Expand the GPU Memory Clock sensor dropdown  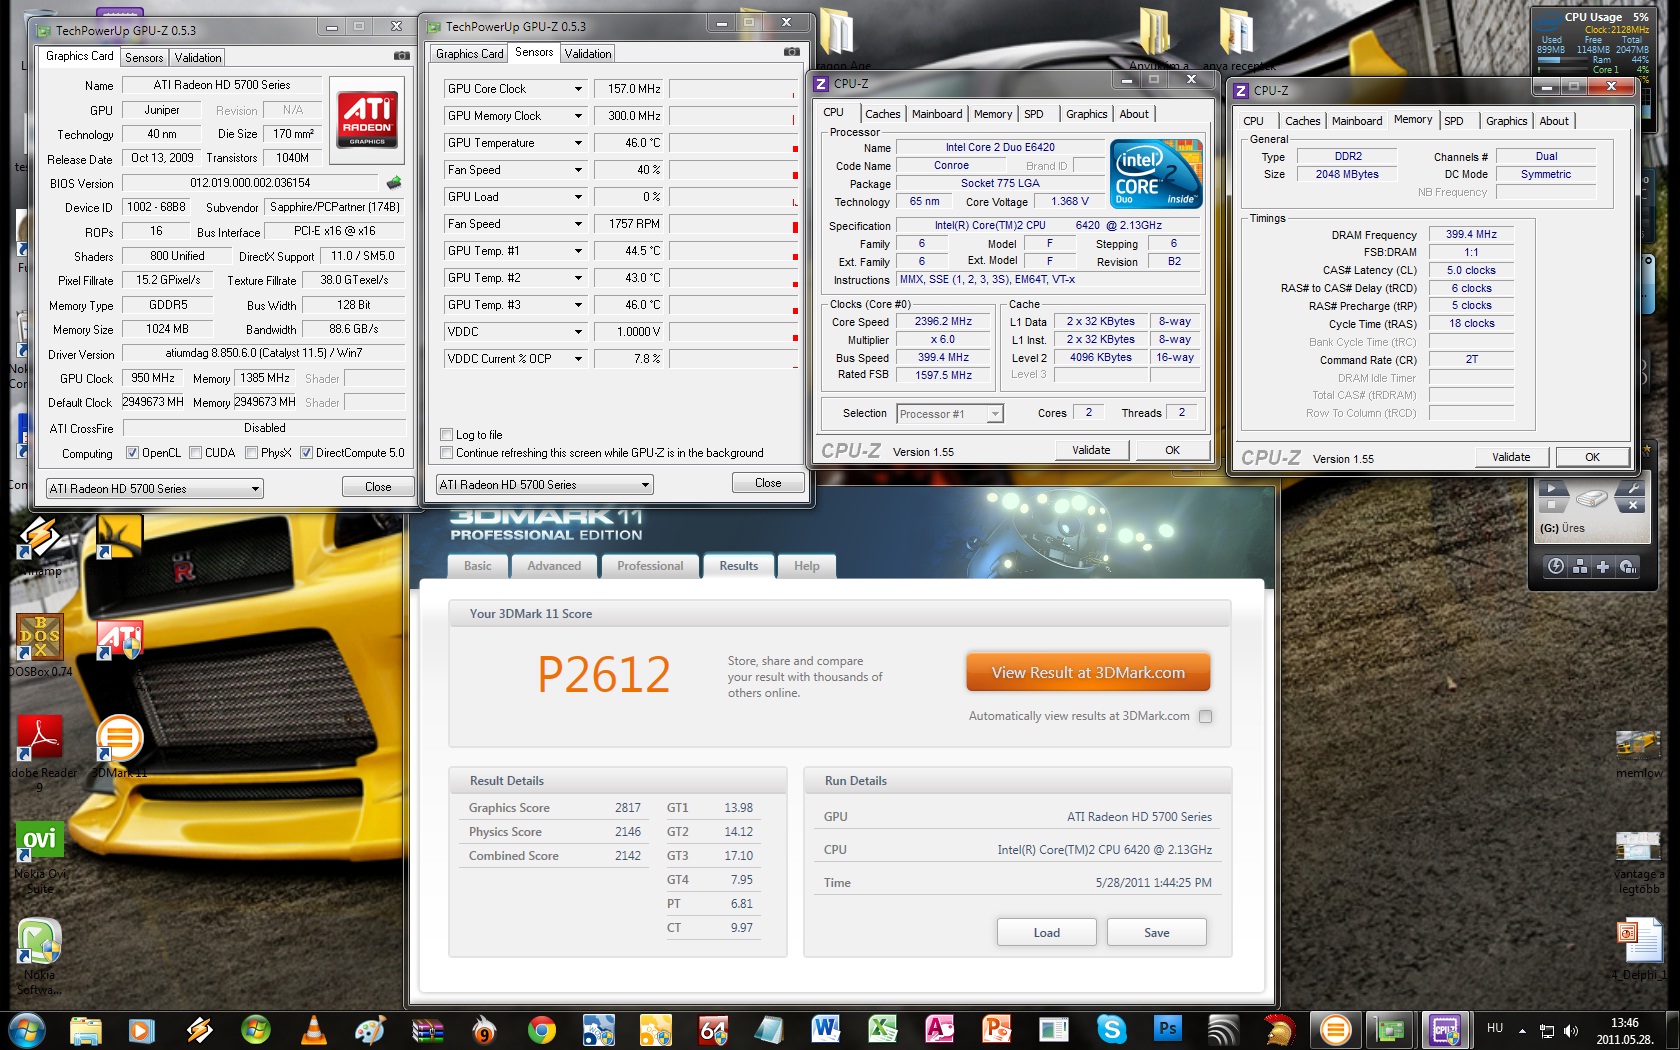(x=578, y=116)
